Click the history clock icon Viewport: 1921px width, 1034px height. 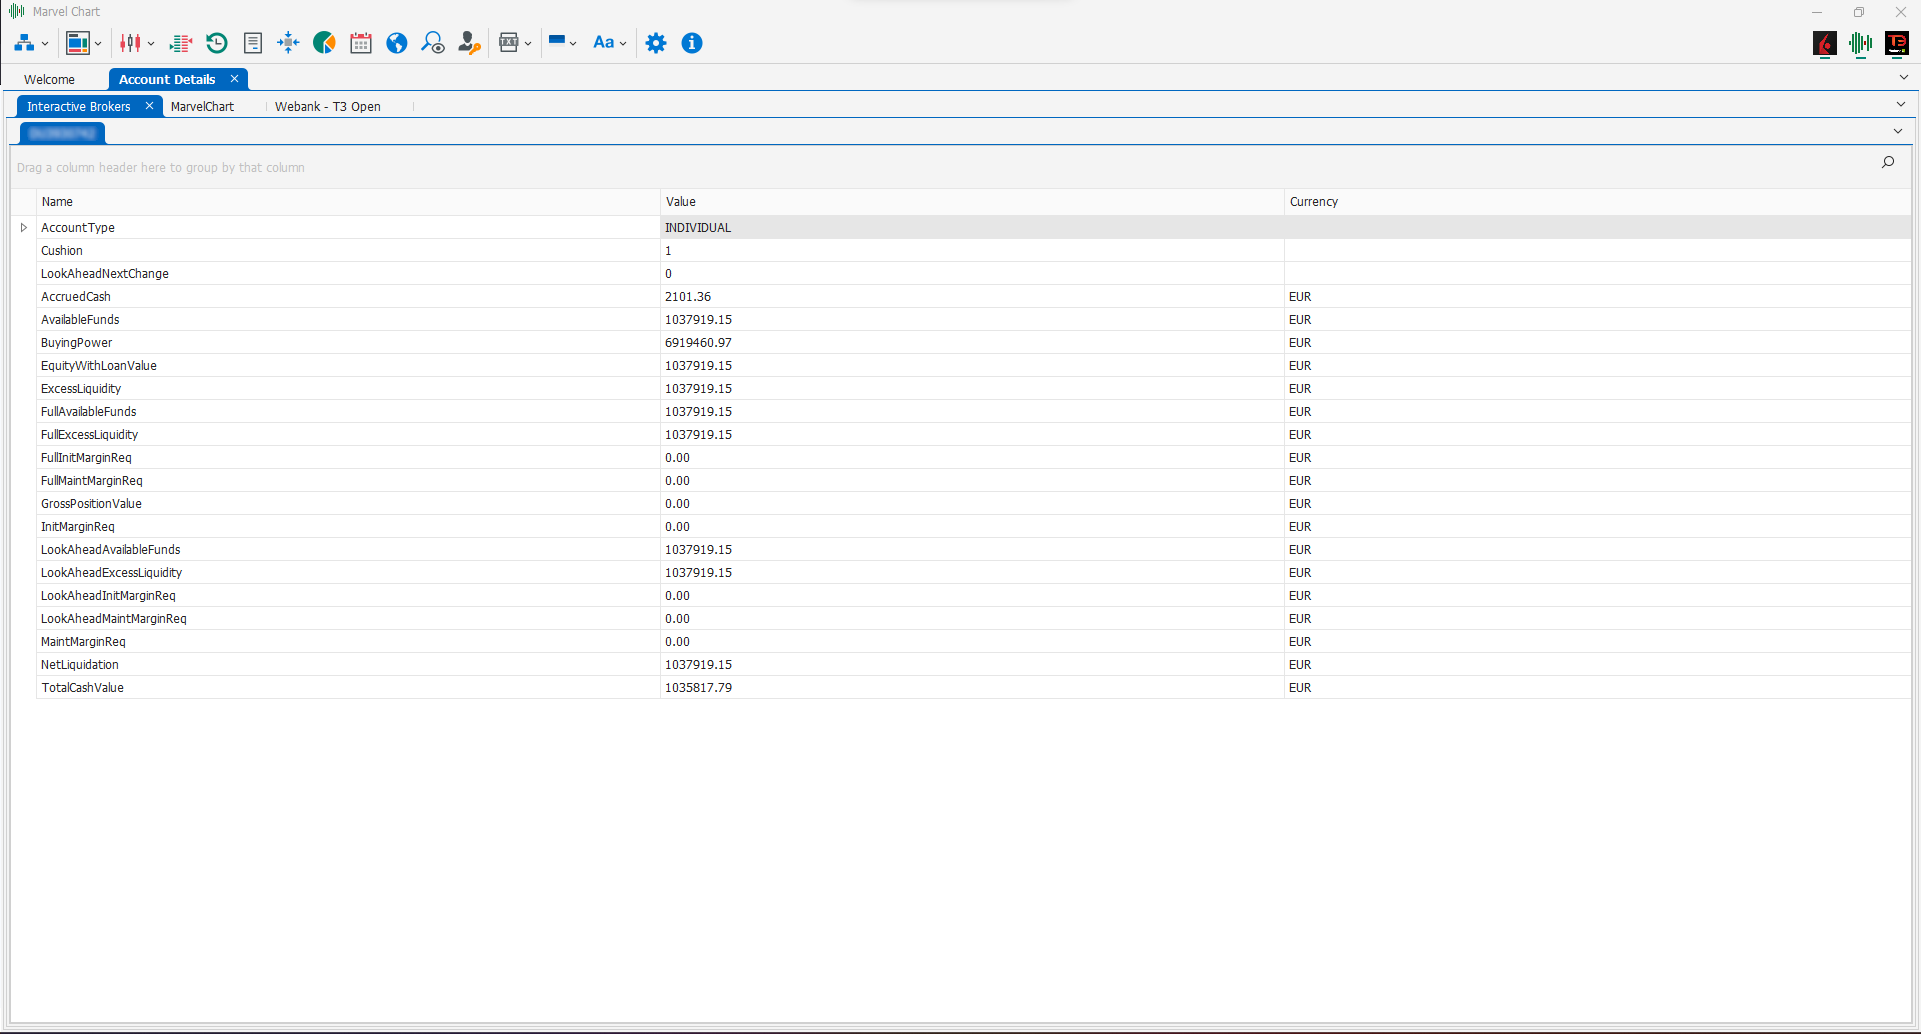click(x=217, y=43)
